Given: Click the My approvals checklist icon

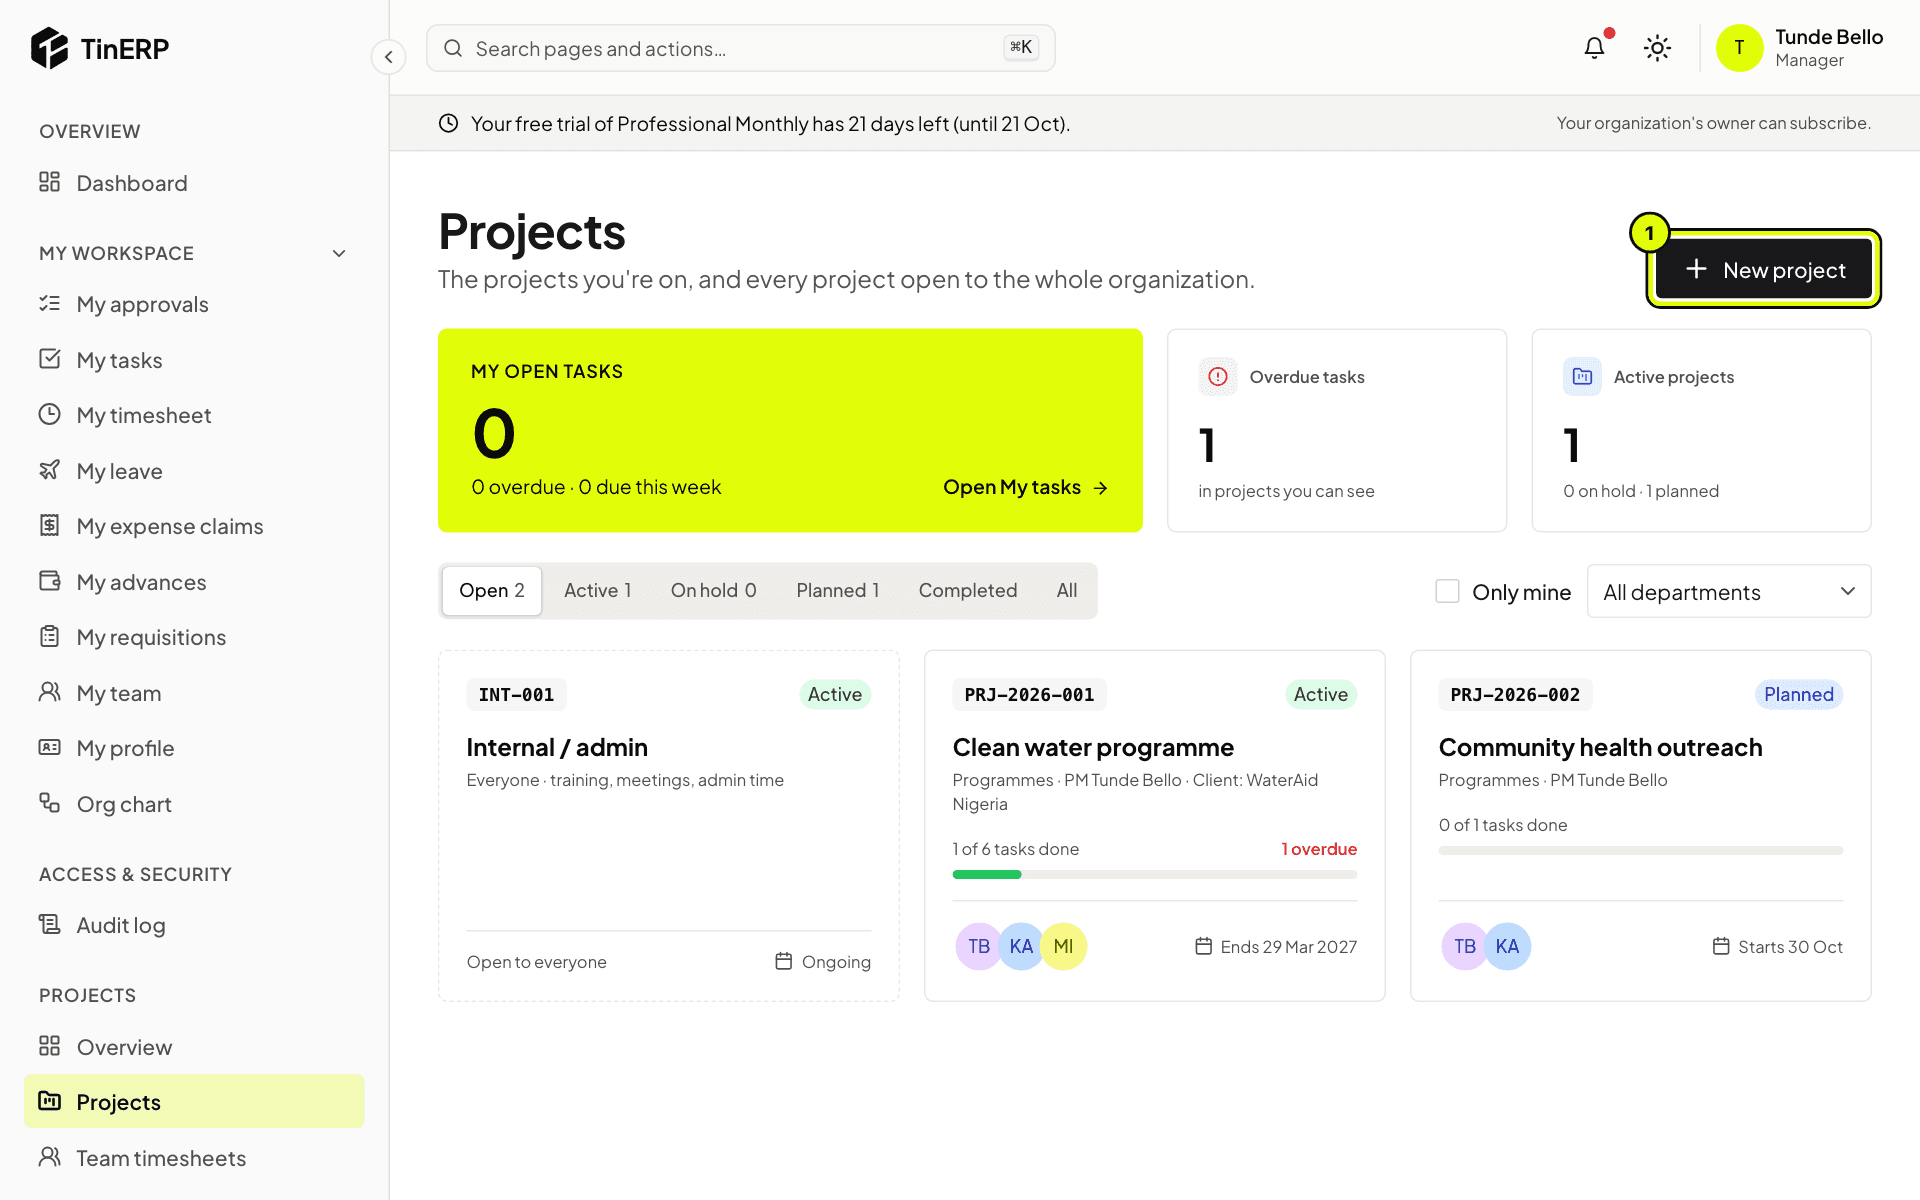Looking at the screenshot, I should pos(49,303).
